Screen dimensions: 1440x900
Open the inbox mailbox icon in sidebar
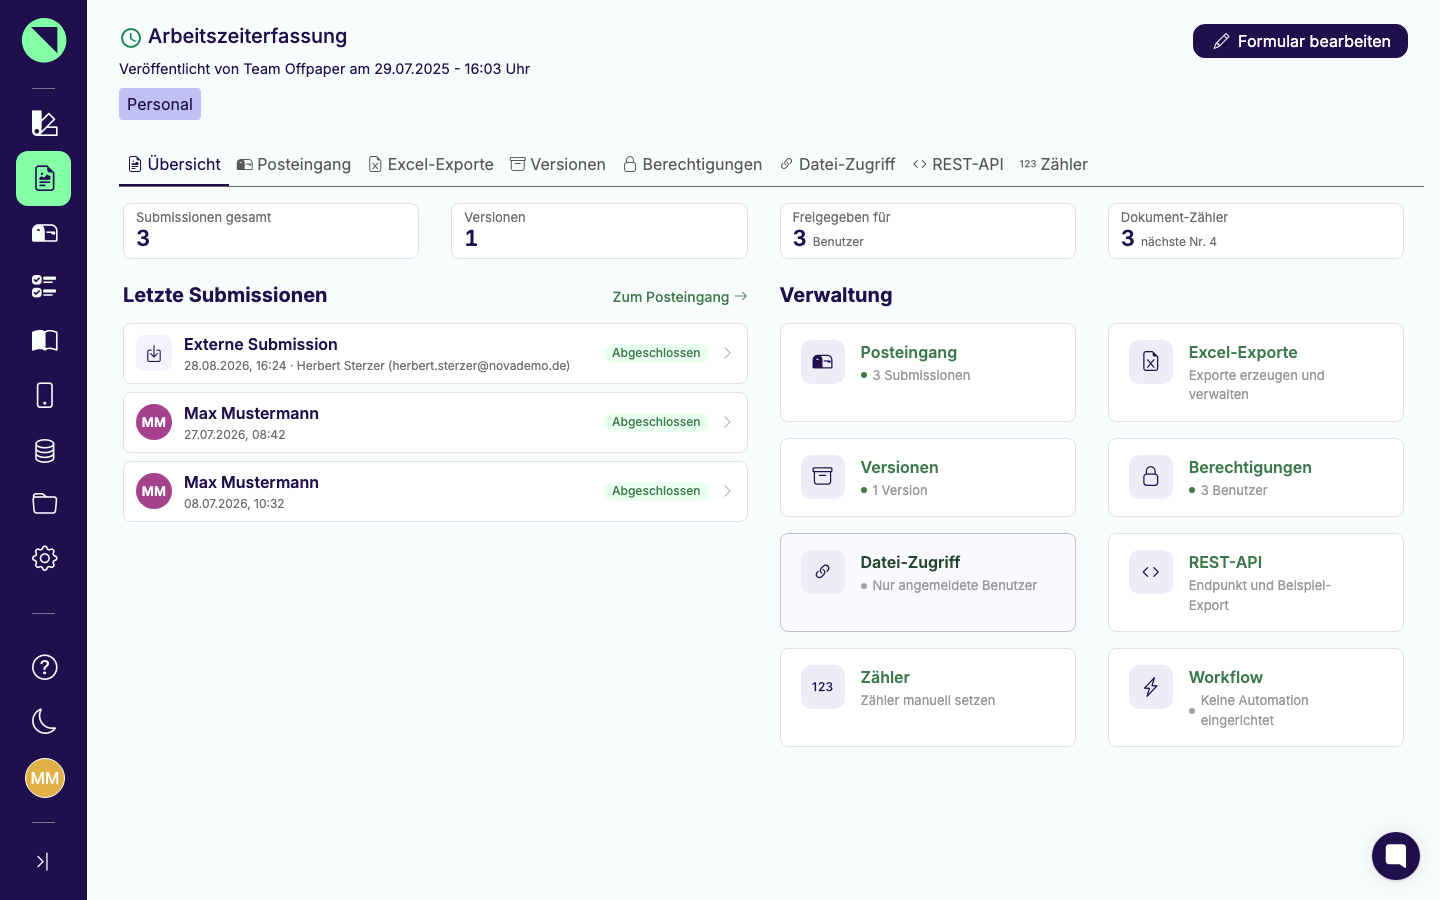pyautogui.click(x=44, y=233)
